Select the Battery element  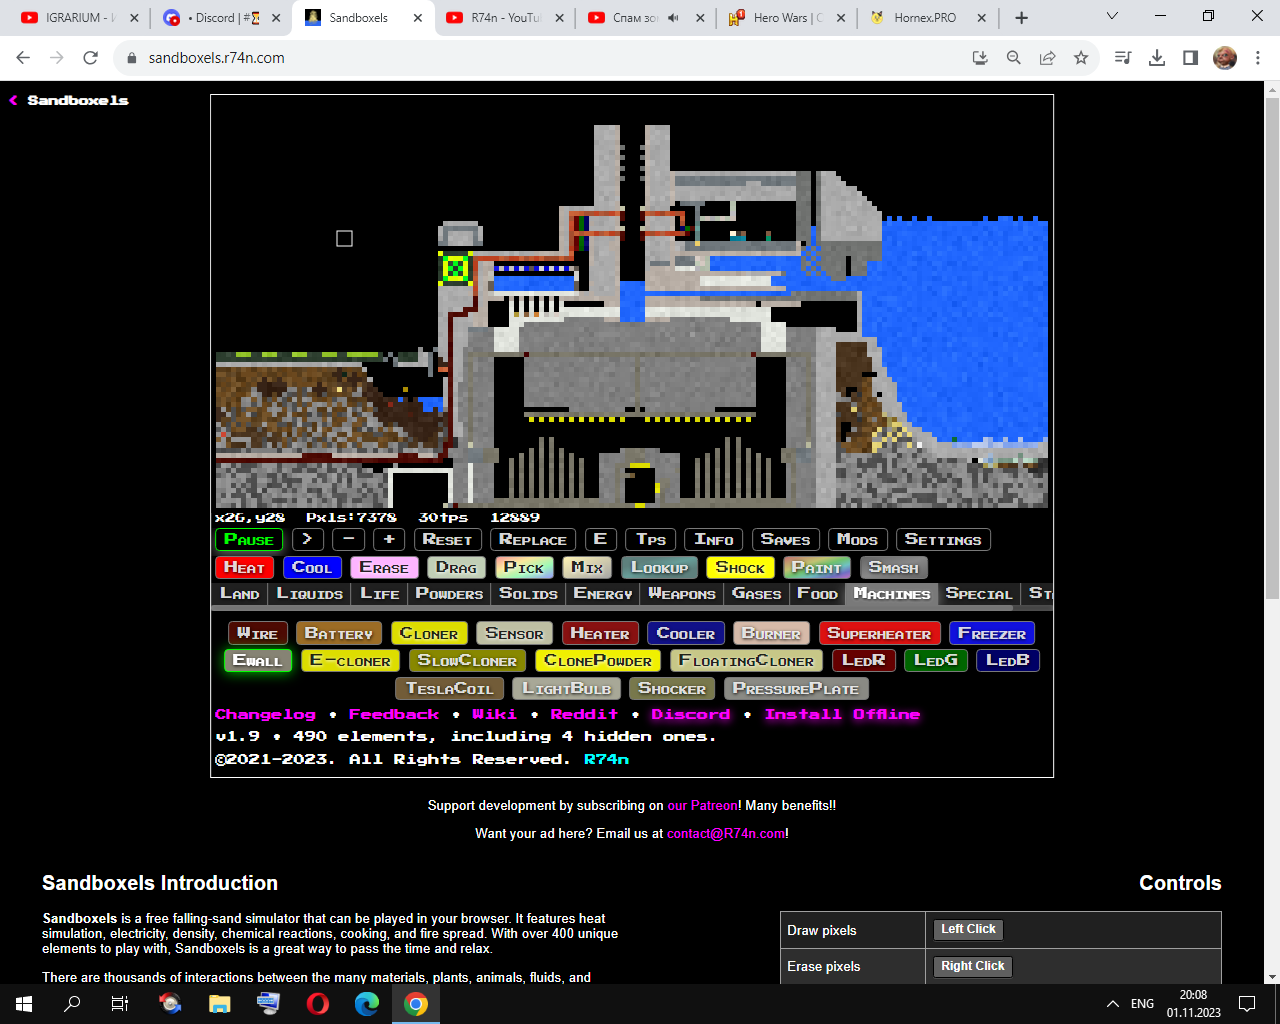tap(338, 634)
